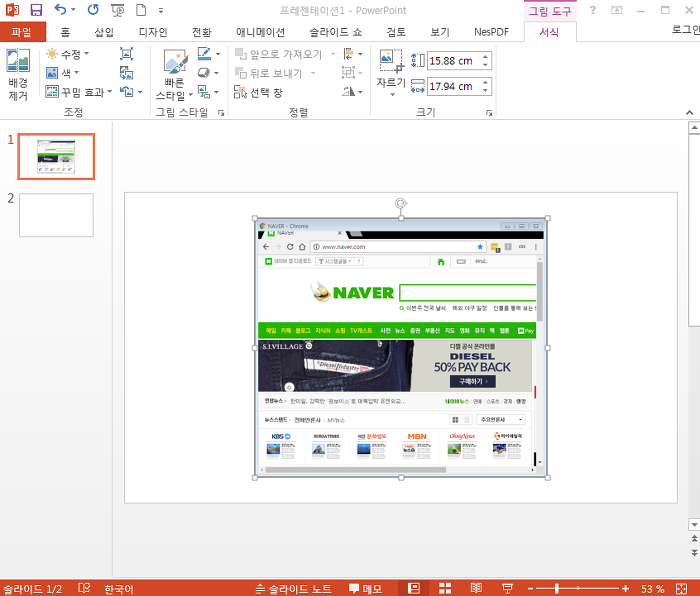Switch to the 애니메이션 animations tab
This screenshot has width=700, height=596.
pyautogui.click(x=260, y=32)
